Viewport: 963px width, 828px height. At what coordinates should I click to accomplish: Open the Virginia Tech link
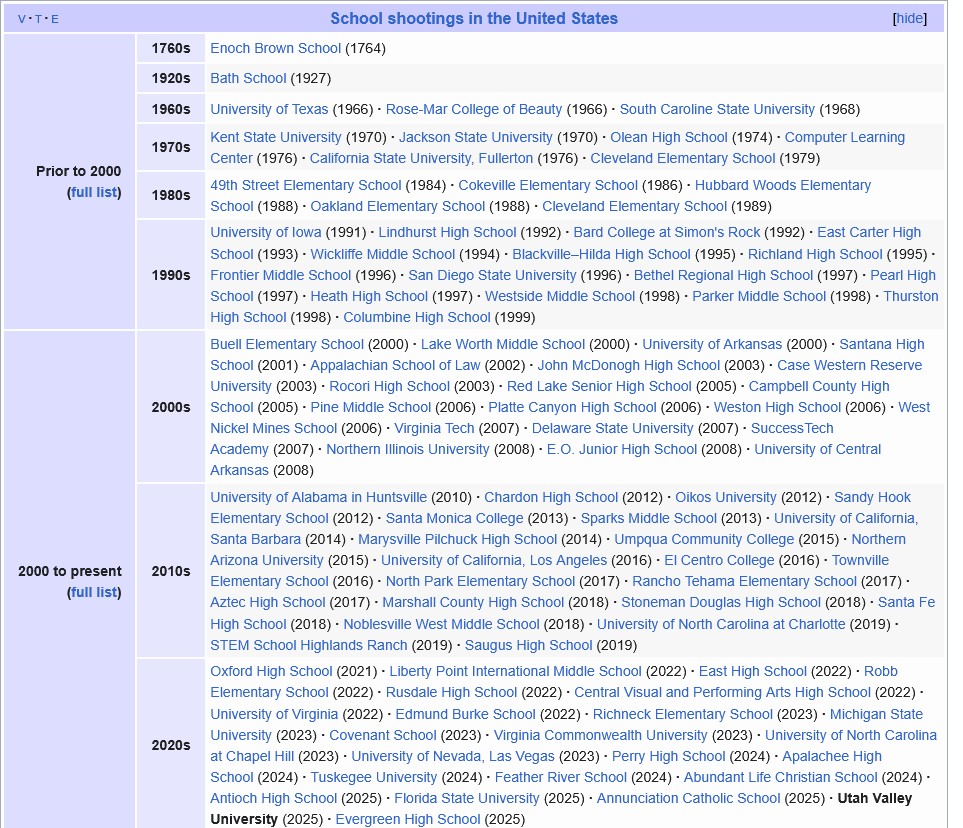(434, 428)
